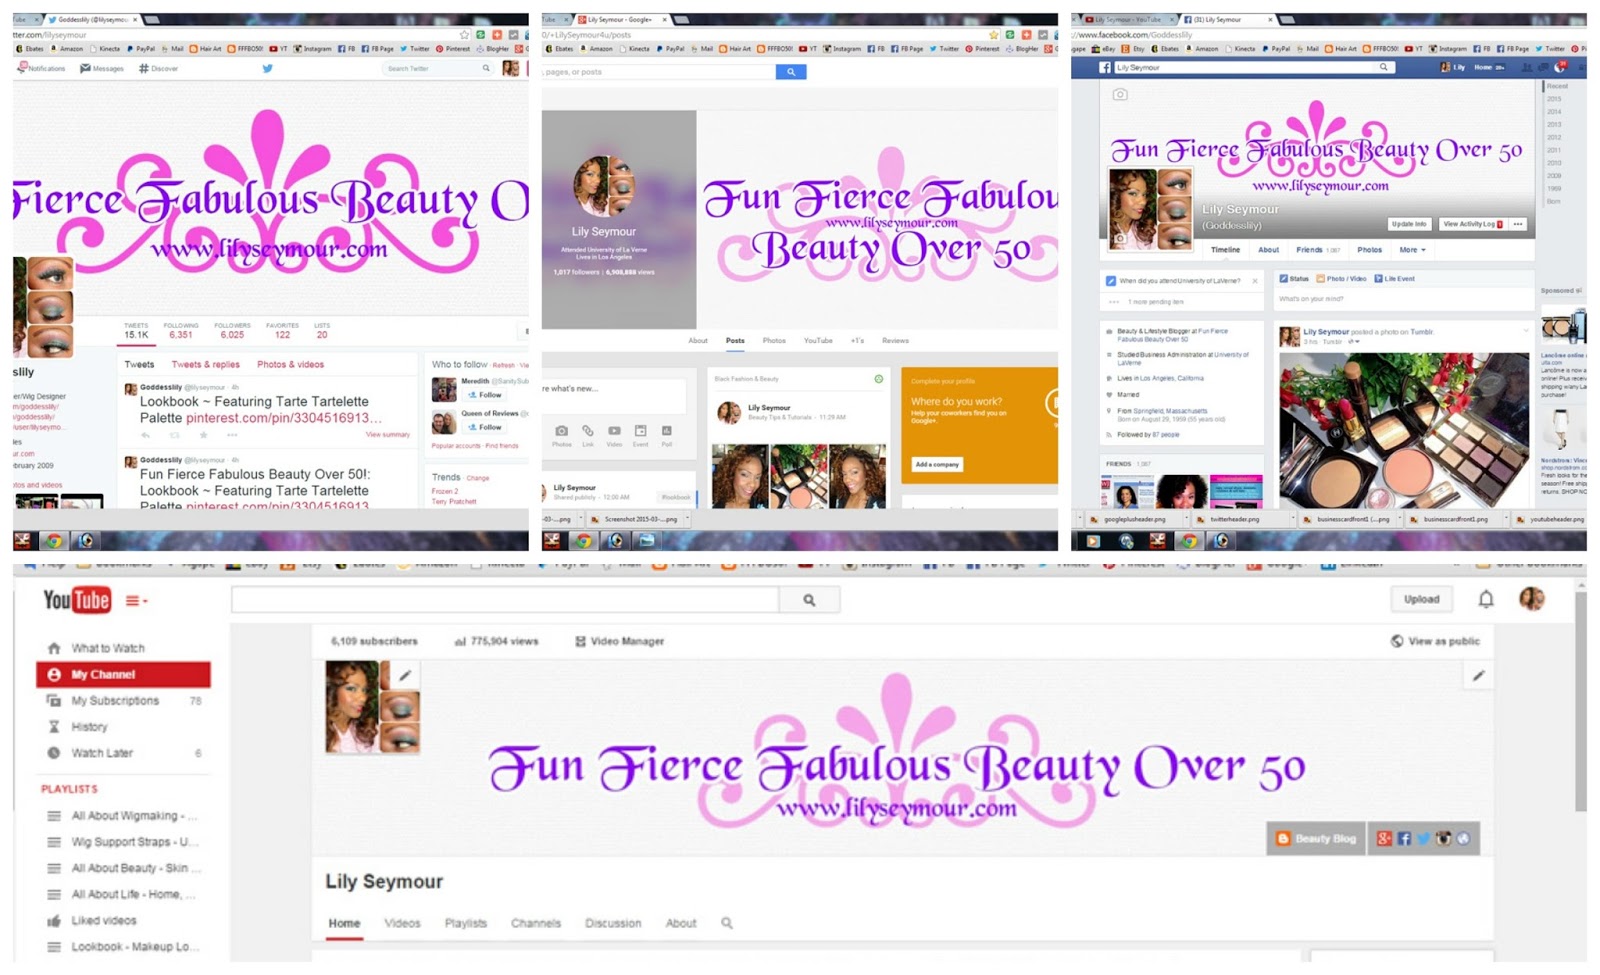Open Twitter Photos & videos tab
The height and width of the screenshot is (975, 1600).
click(290, 364)
